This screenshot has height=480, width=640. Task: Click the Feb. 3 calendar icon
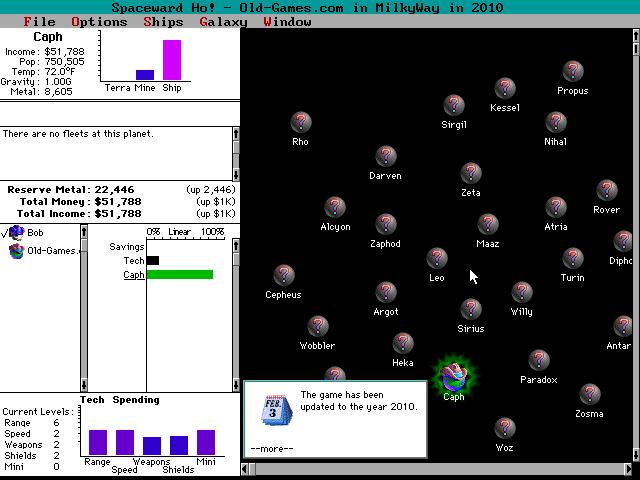[276, 410]
